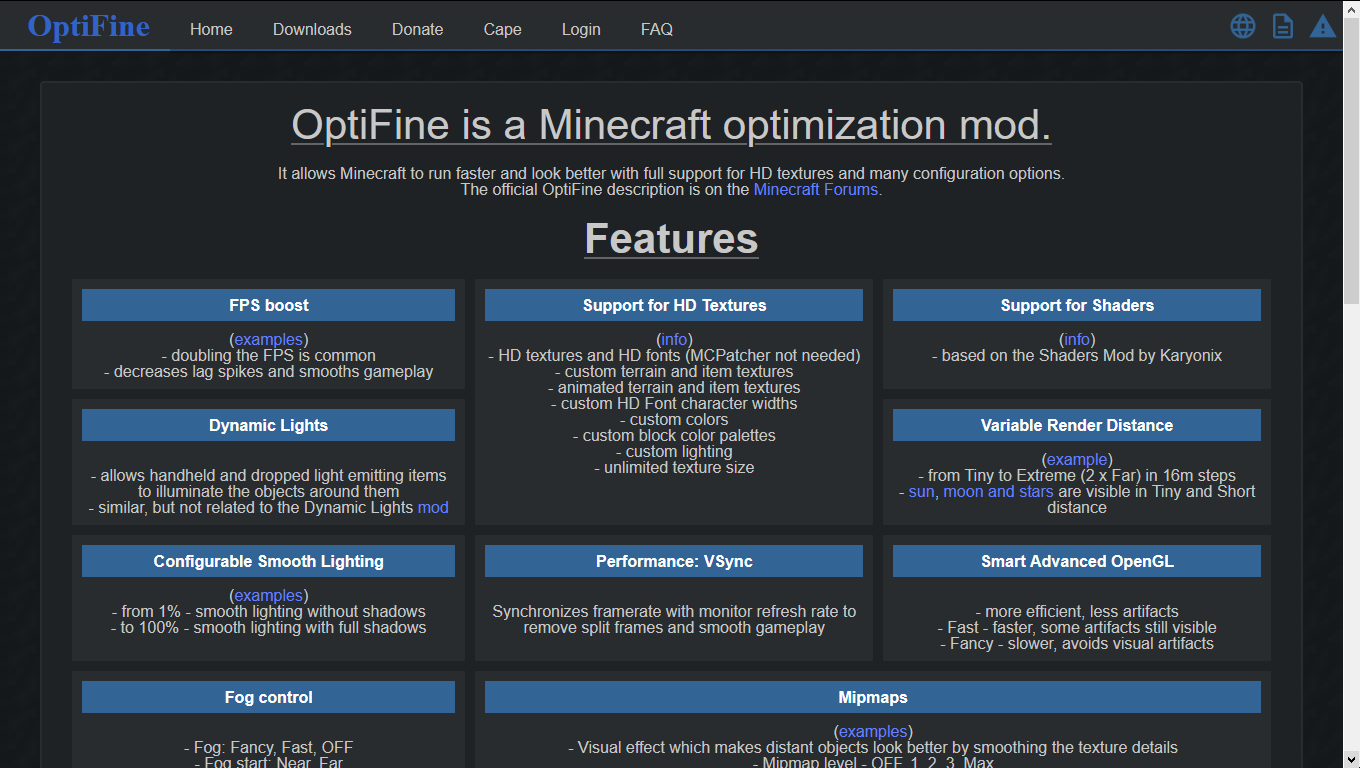Click the page scrollbar up arrow
1360x768 pixels.
pos(1351,8)
